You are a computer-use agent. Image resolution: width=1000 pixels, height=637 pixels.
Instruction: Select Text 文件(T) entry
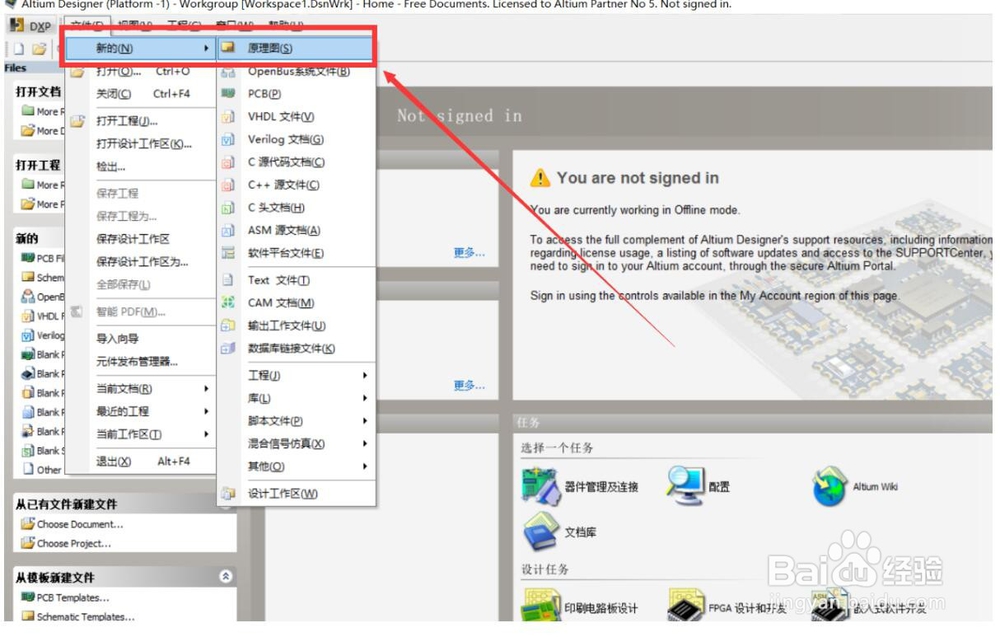point(279,280)
